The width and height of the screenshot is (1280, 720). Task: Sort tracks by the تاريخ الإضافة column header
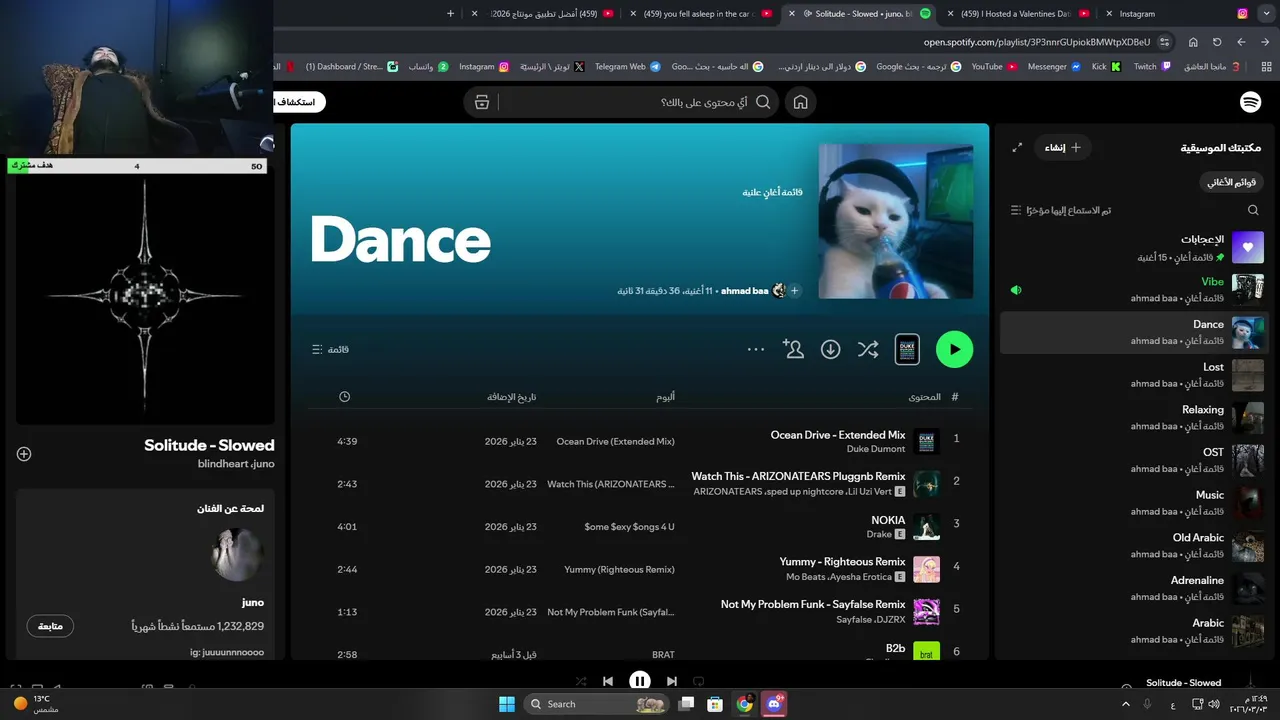click(512, 397)
